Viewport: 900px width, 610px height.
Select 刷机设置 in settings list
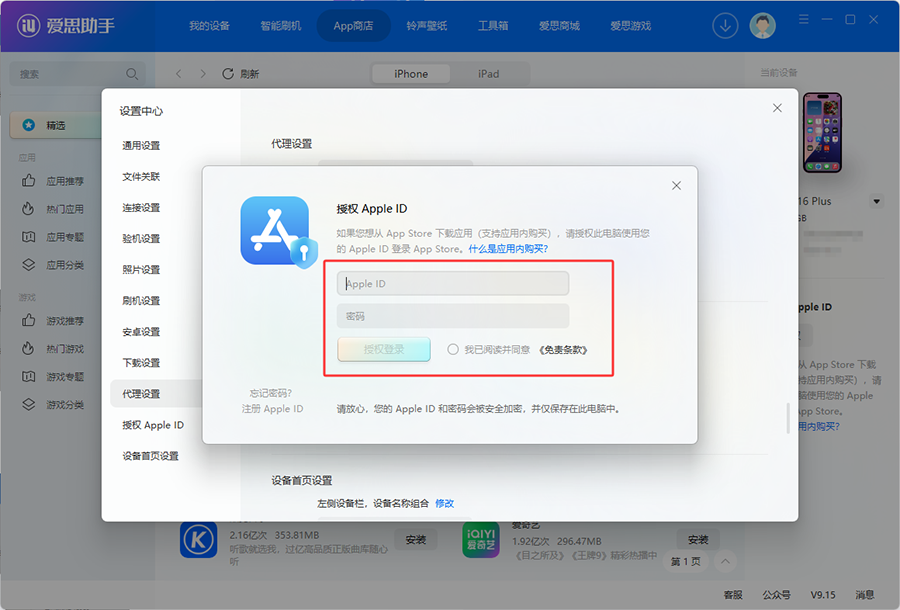point(141,301)
